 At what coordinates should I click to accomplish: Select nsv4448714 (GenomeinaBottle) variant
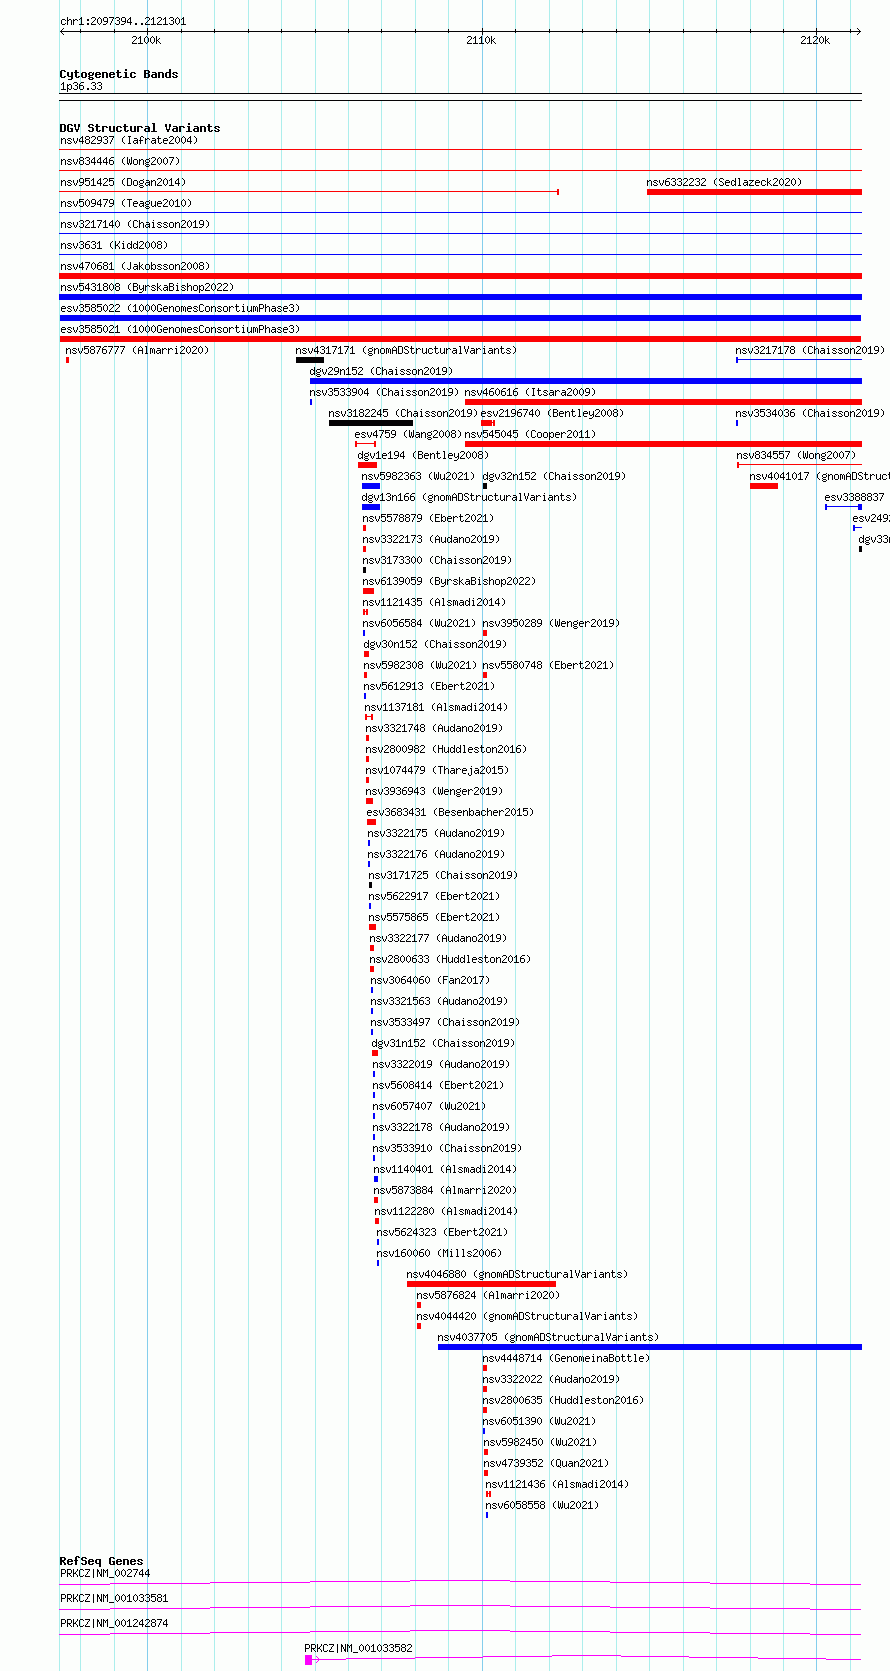tap(566, 1358)
